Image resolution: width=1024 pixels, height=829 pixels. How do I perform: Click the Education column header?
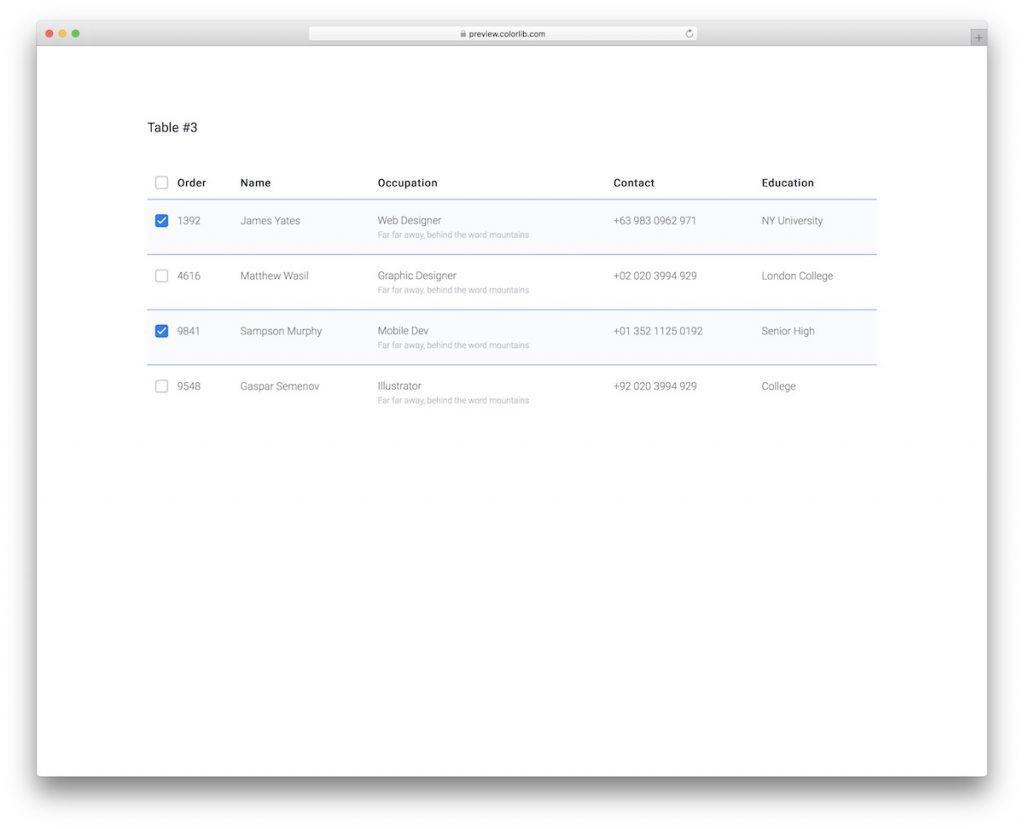[787, 182]
